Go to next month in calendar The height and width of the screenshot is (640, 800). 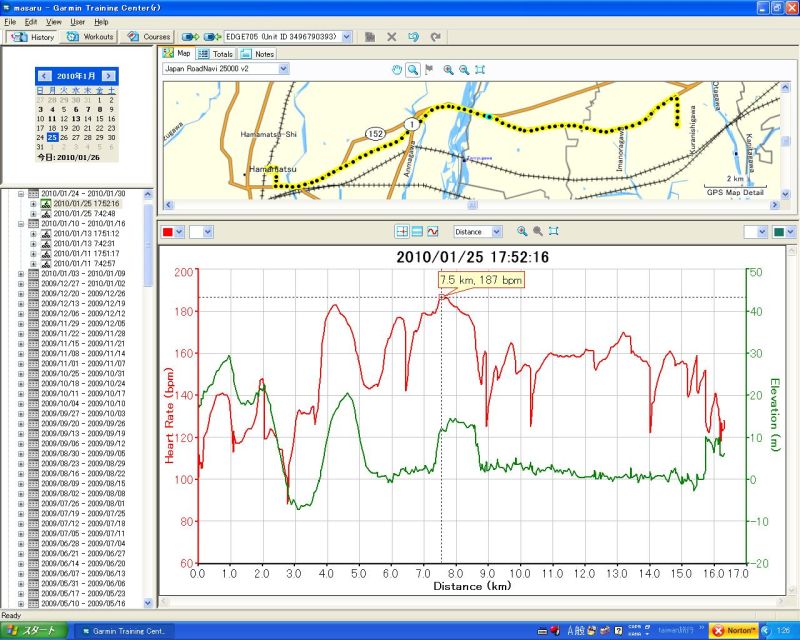[x=109, y=76]
